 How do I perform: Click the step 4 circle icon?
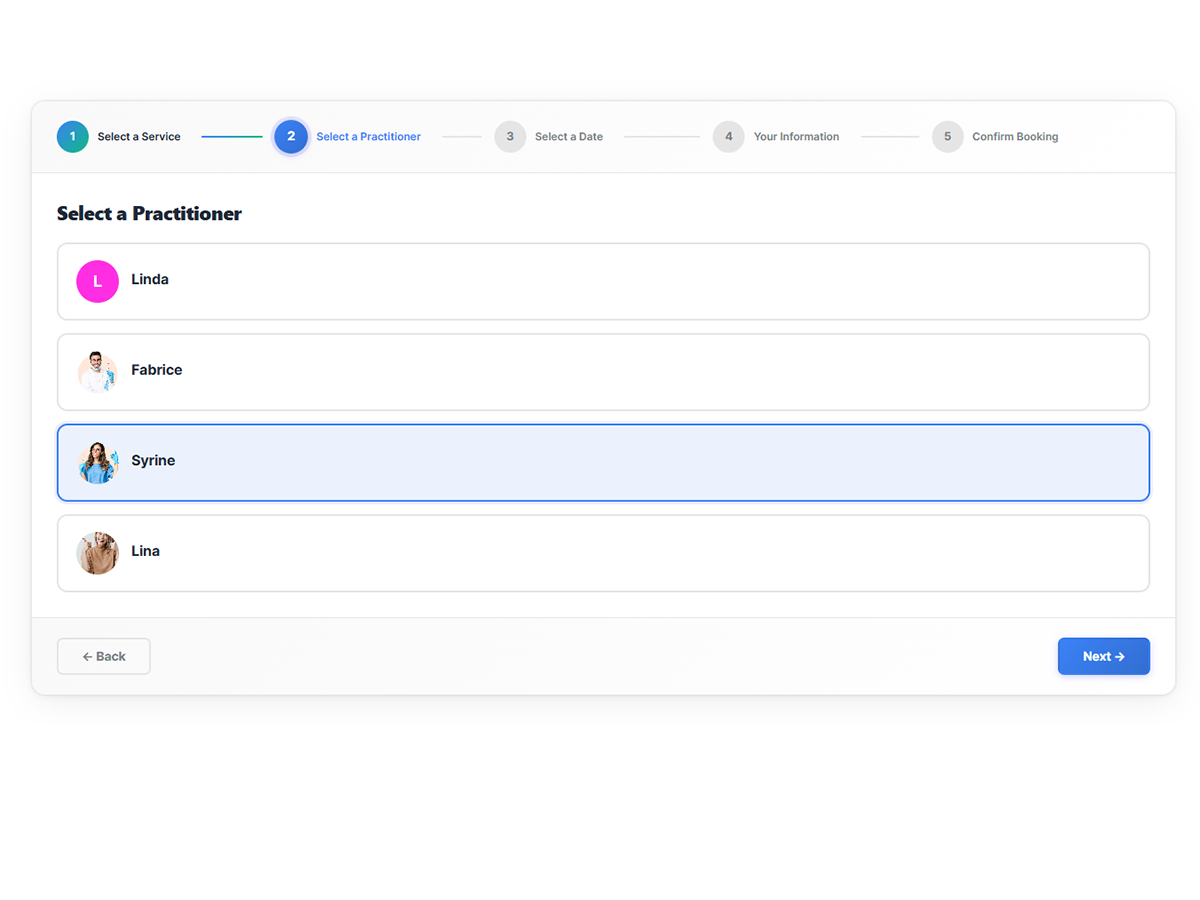tap(728, 137)
